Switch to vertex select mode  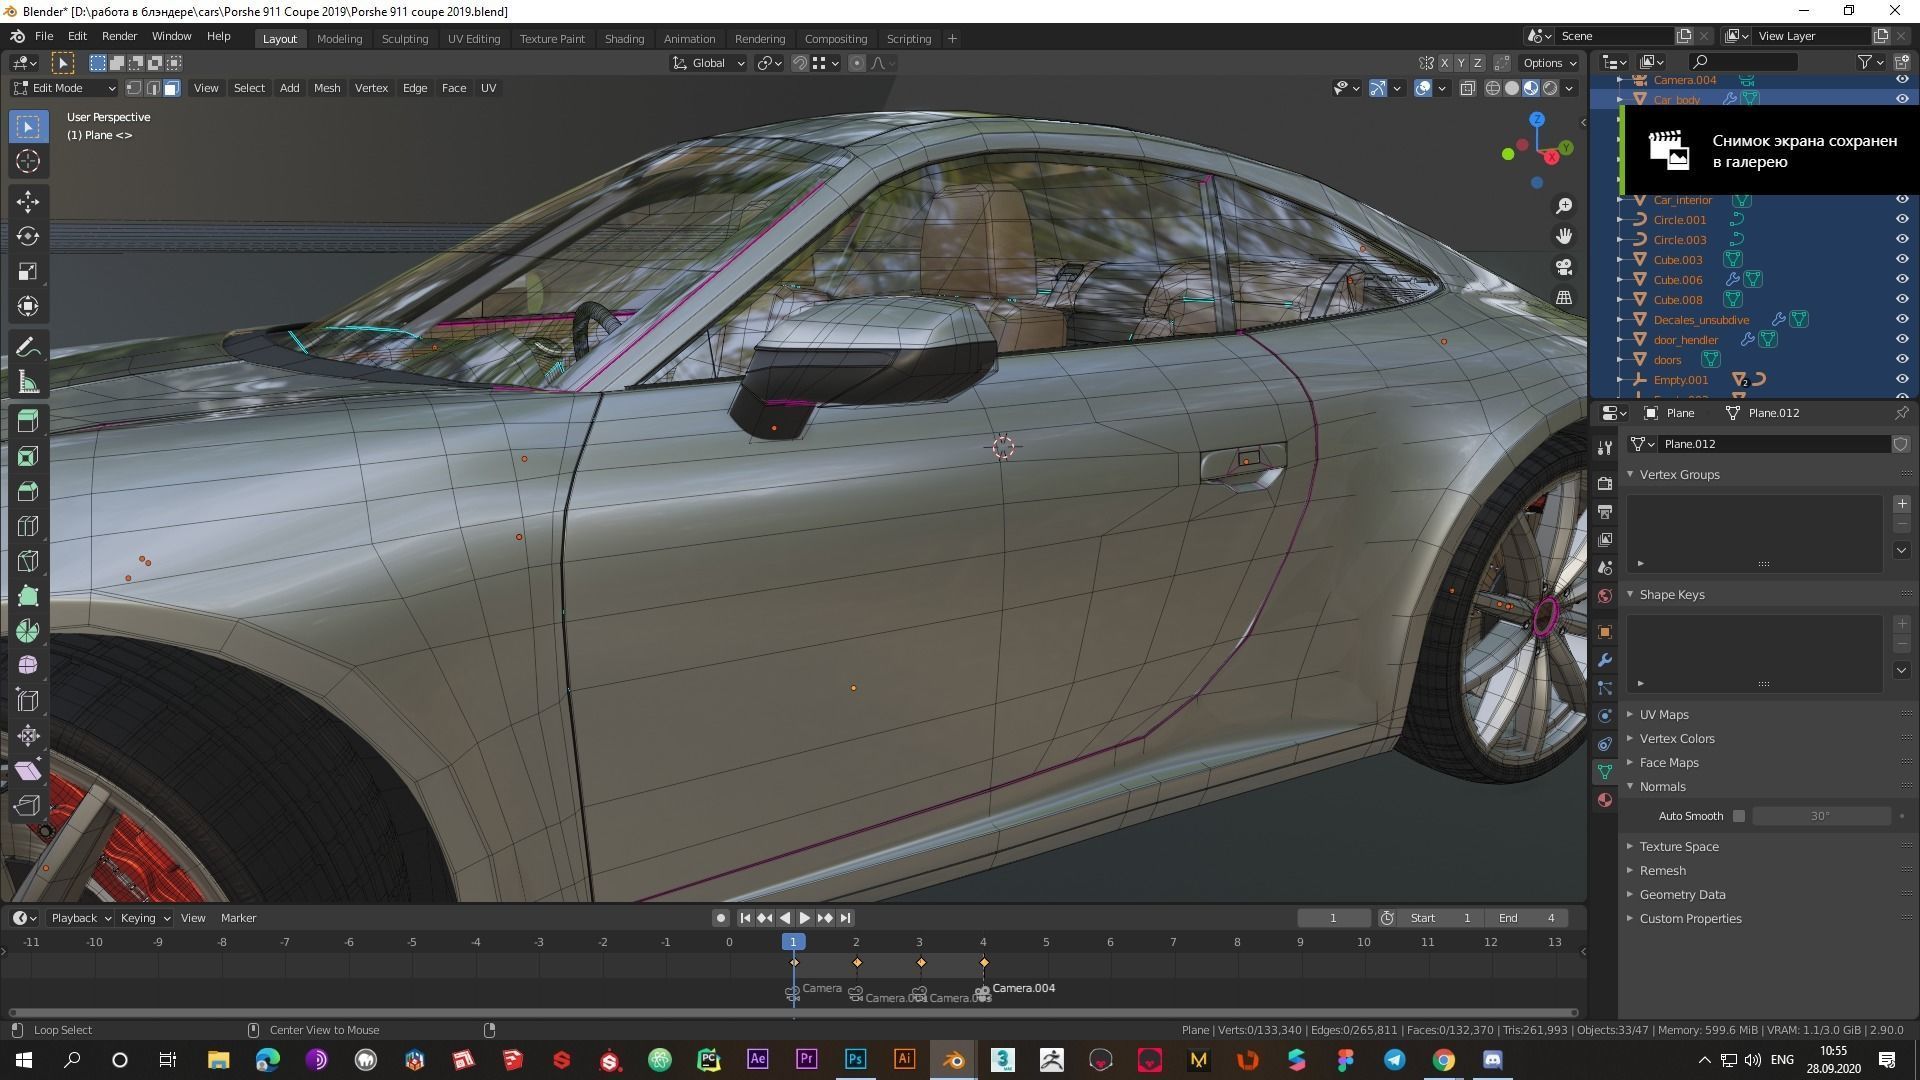tap(133, 88)
